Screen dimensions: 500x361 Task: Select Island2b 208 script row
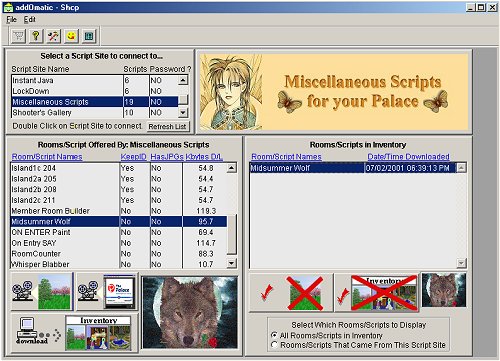(x=119, y=189)
